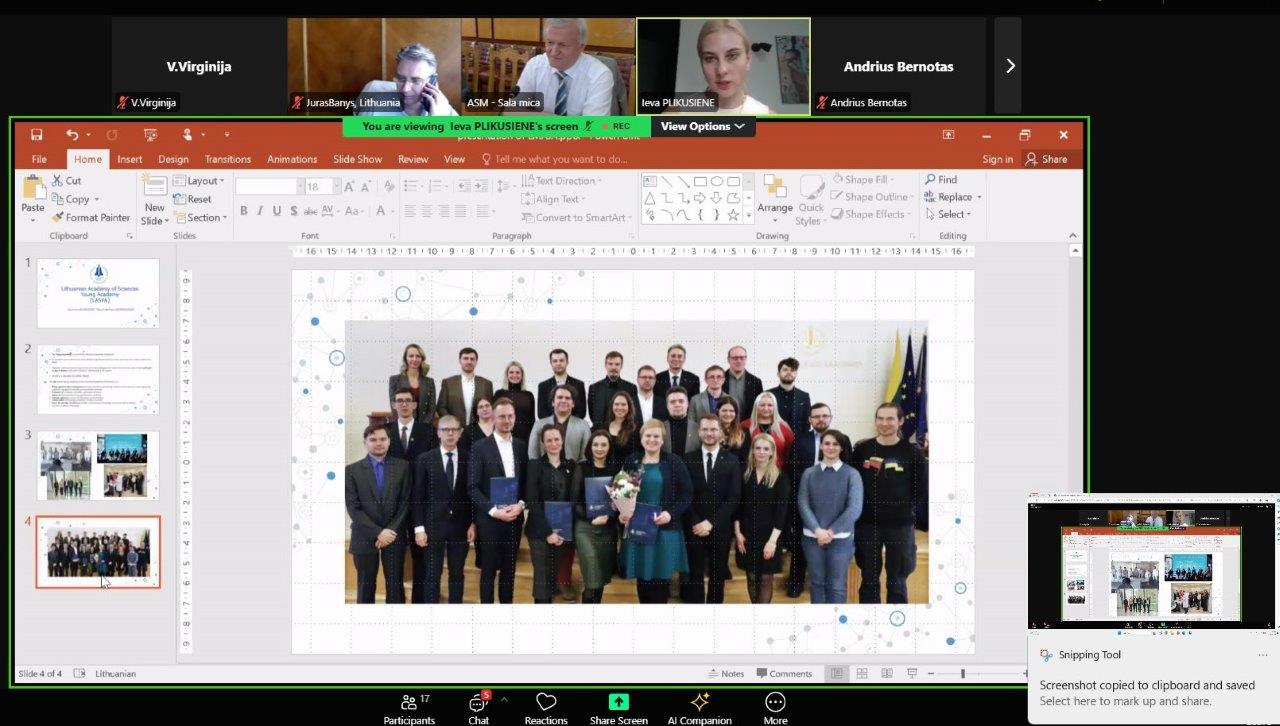
Task: Click Find in the Editing group
Action: click(940, 180)
